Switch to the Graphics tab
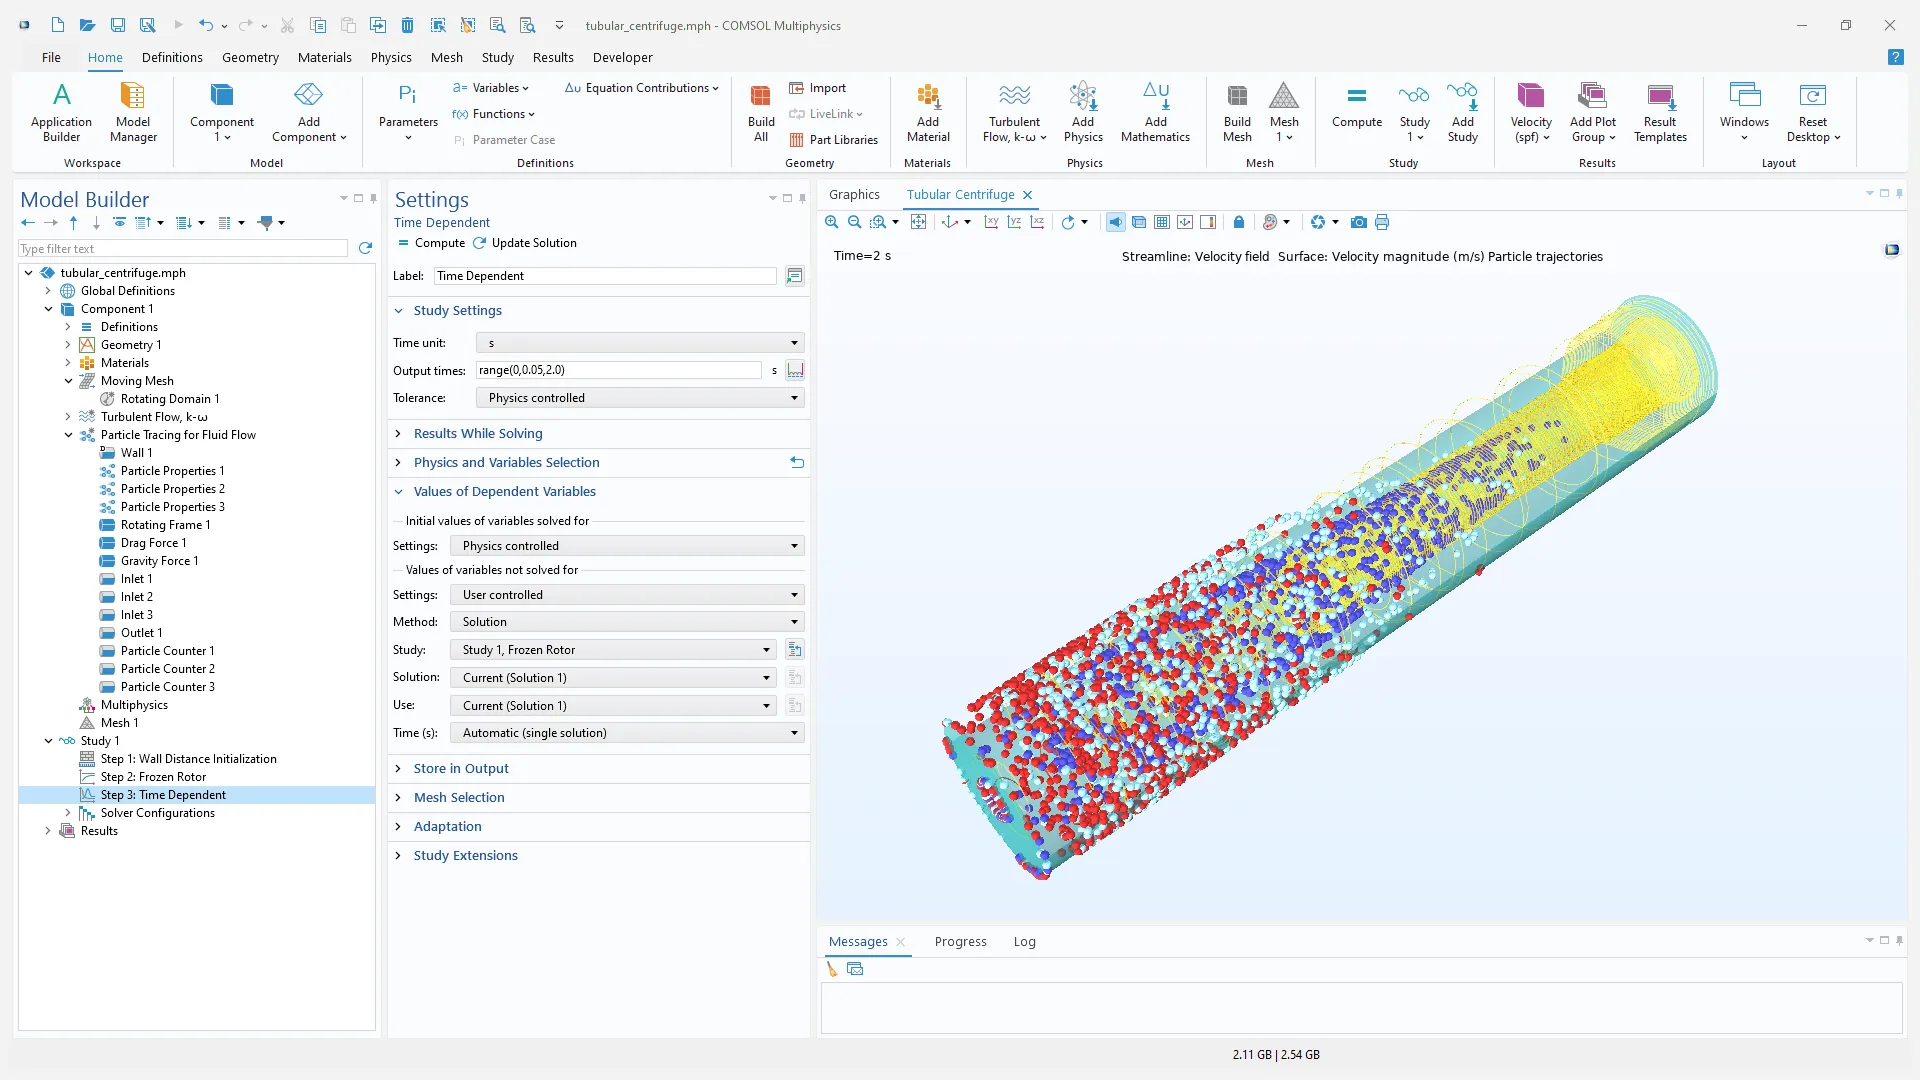 click(854, 194)
